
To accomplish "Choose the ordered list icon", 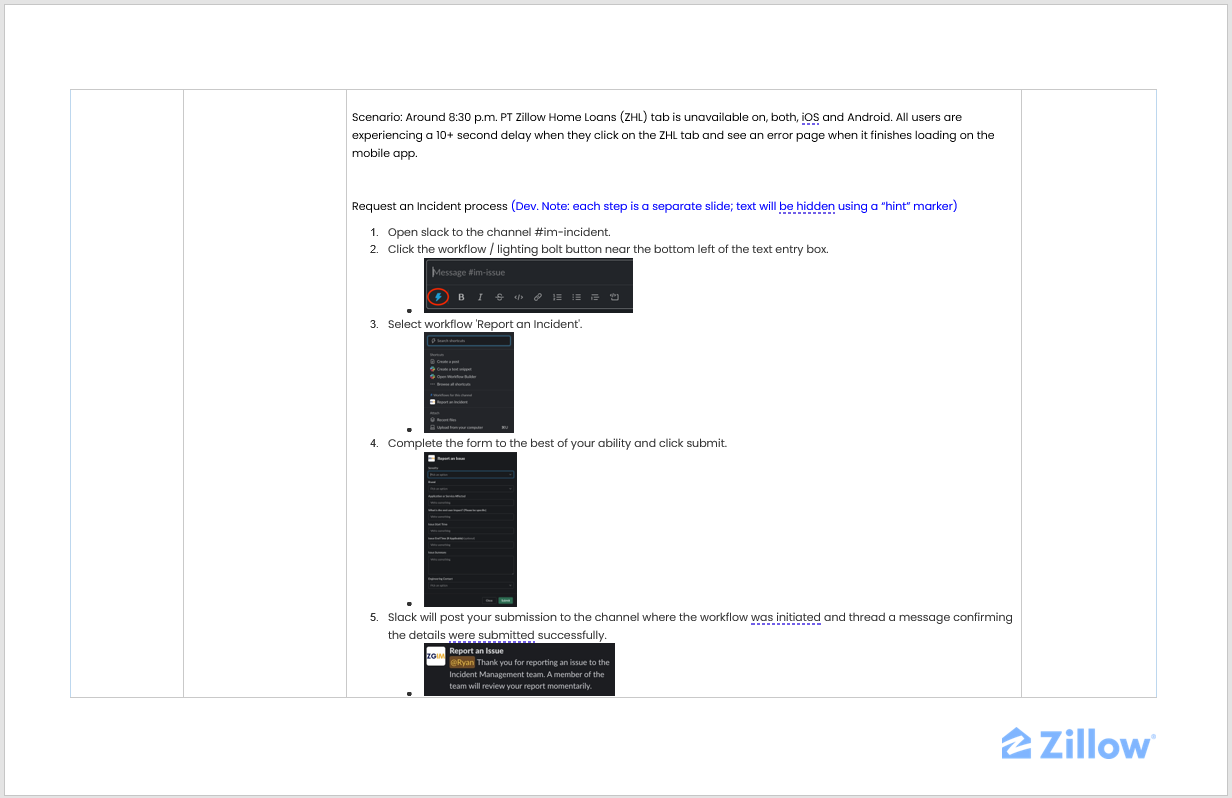I will [557, 297].
